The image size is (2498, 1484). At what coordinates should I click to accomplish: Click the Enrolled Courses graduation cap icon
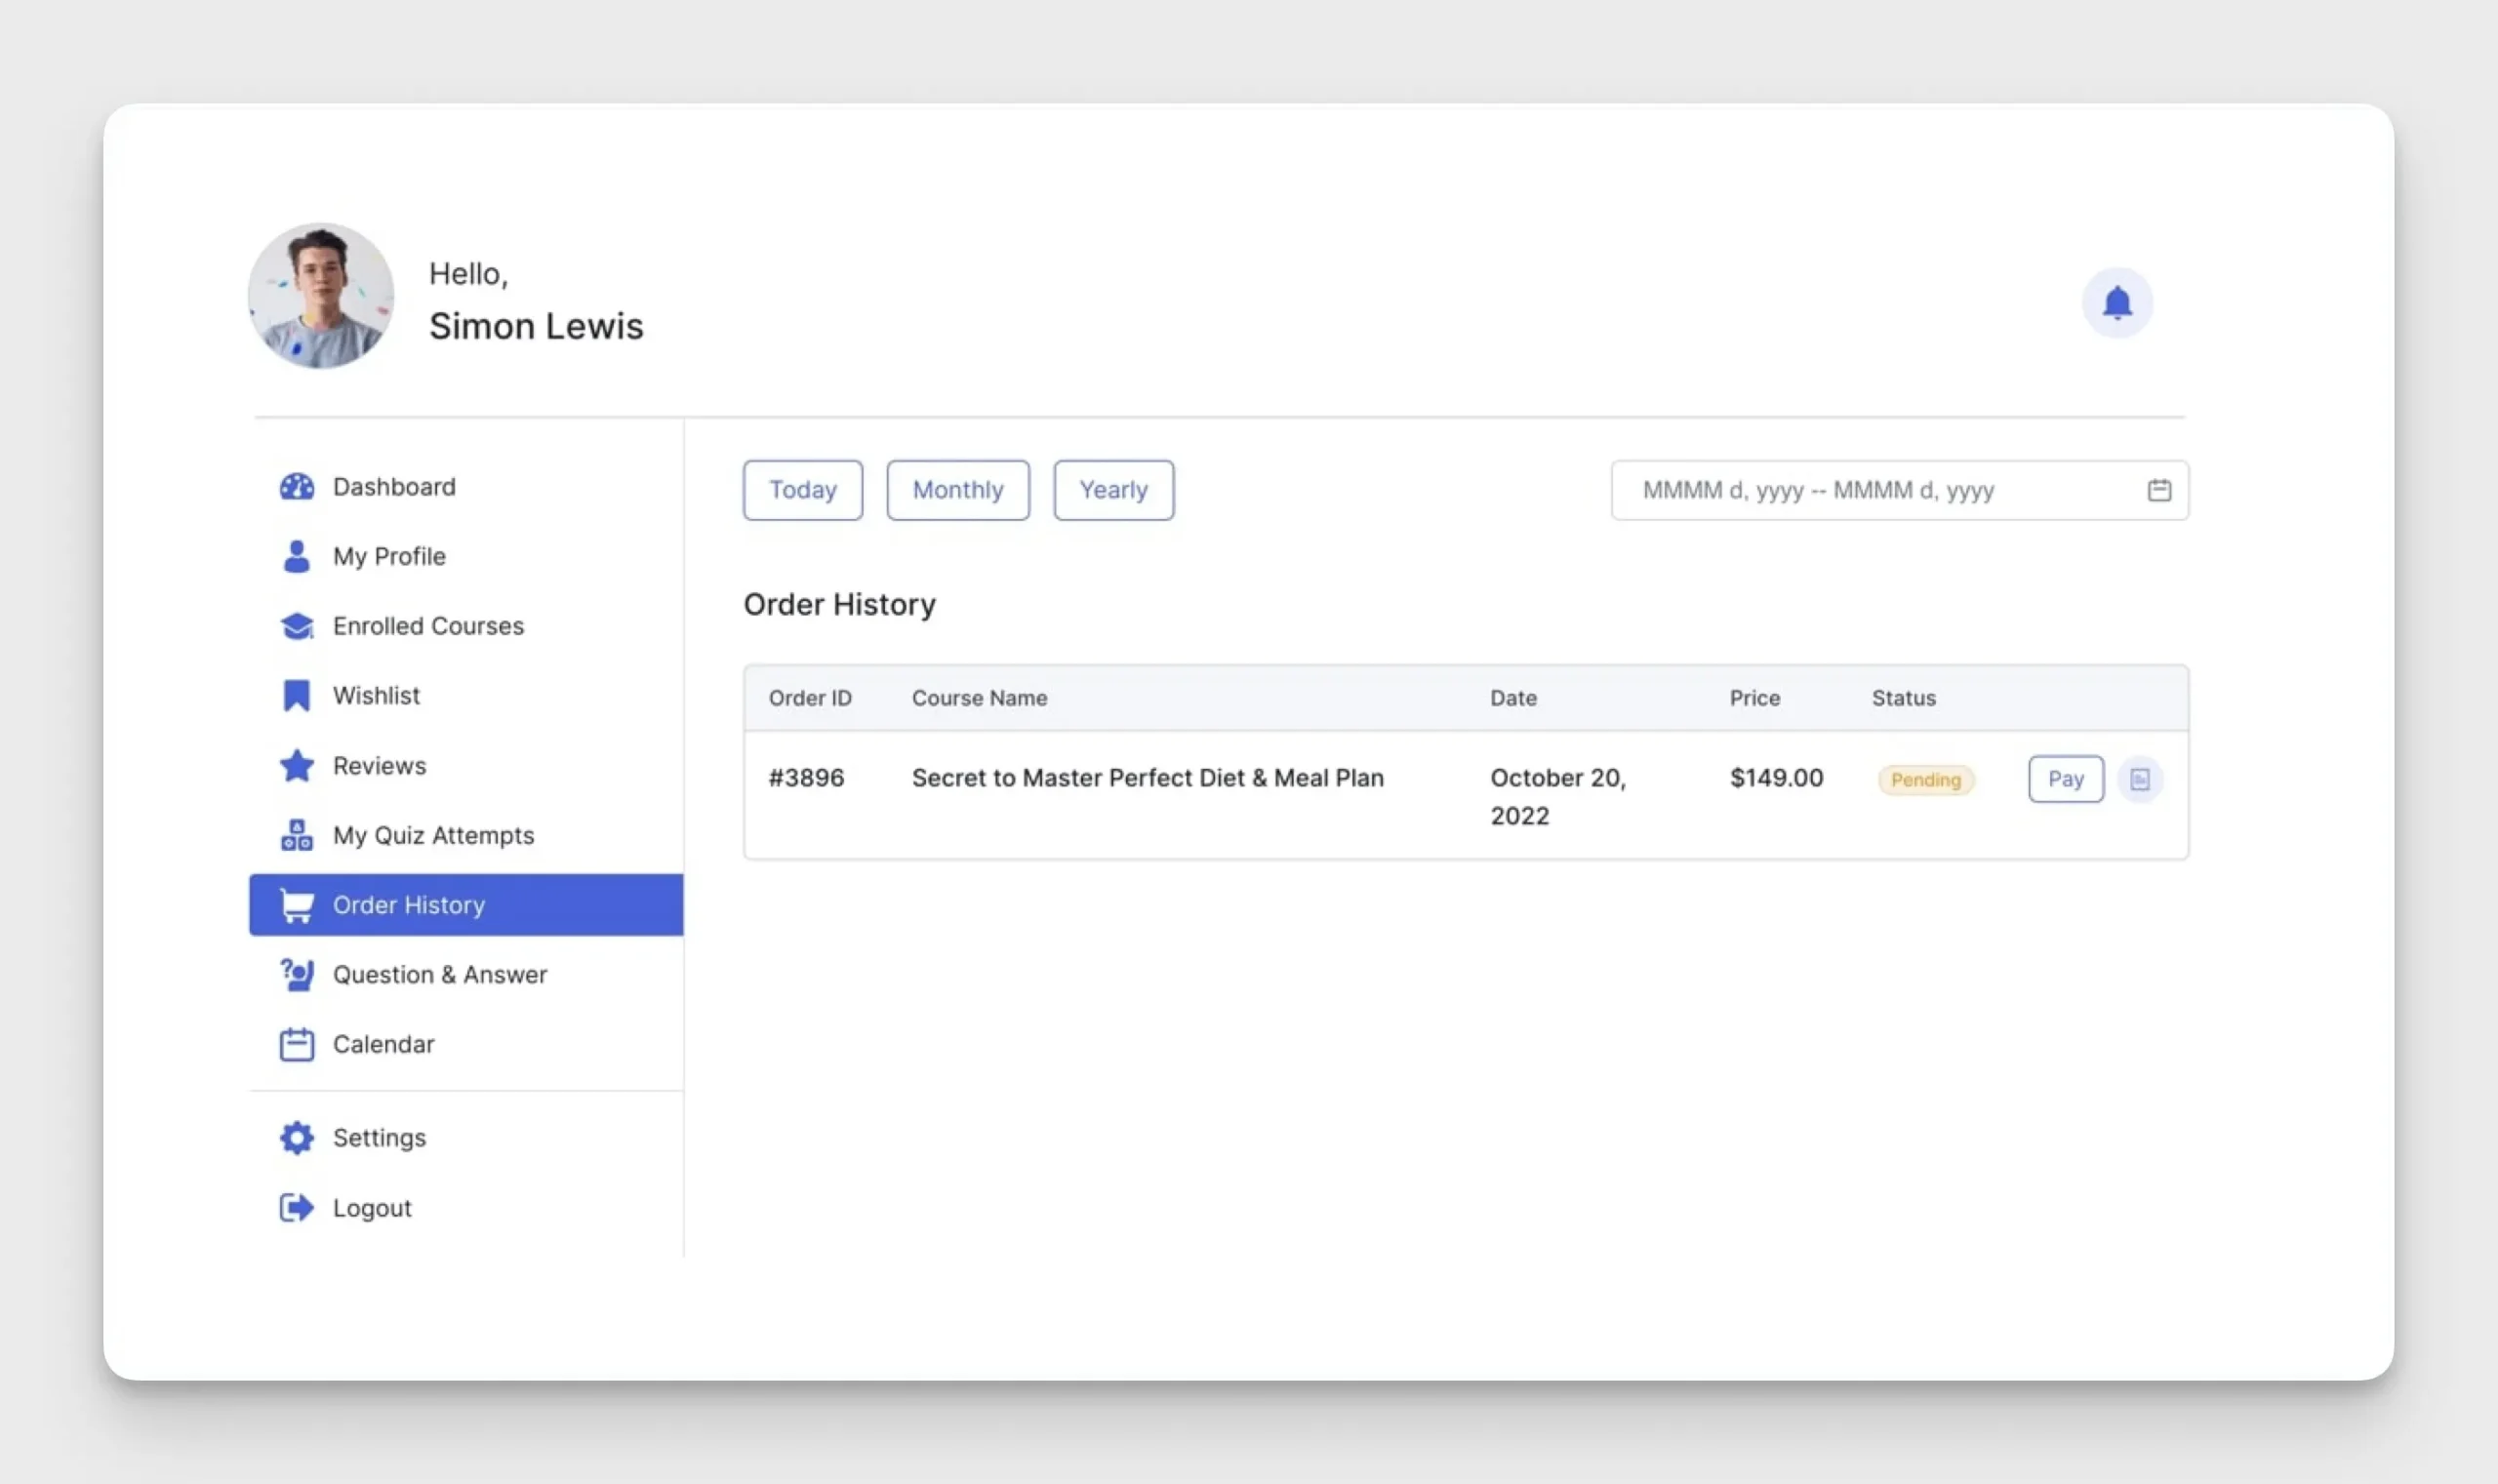click(297, 626)
